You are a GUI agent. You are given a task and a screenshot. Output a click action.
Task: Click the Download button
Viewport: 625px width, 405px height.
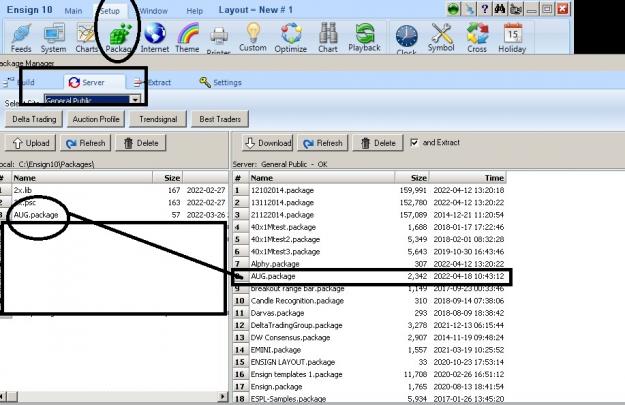point(267,143)
